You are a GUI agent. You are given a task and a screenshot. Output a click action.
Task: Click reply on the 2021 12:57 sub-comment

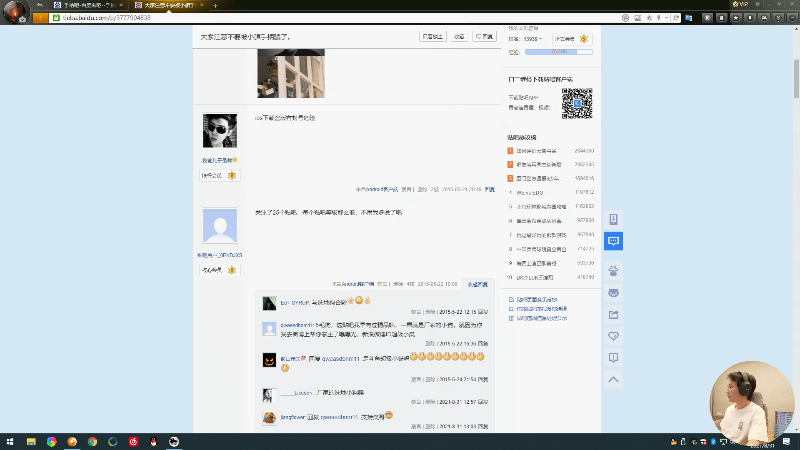(483, 402)
